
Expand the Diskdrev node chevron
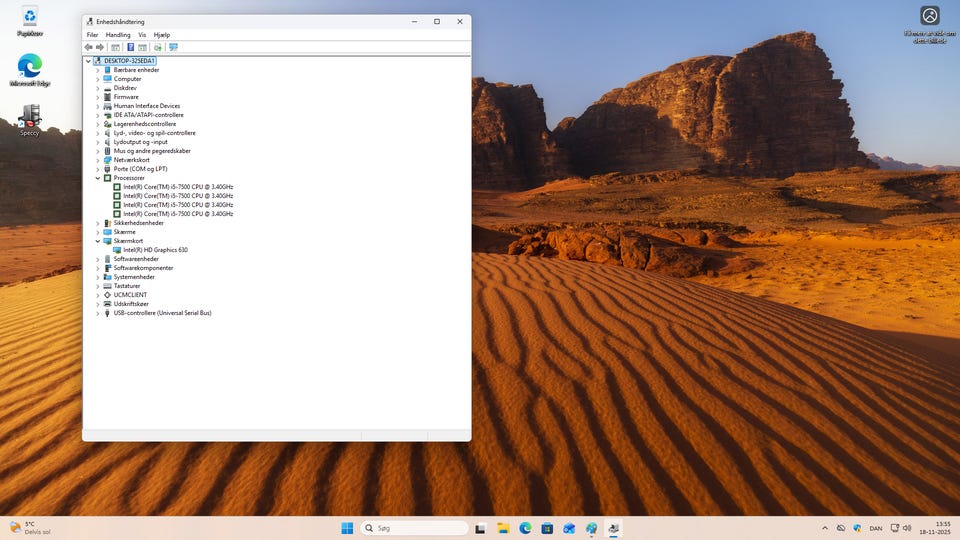click(x=98, y=88)
